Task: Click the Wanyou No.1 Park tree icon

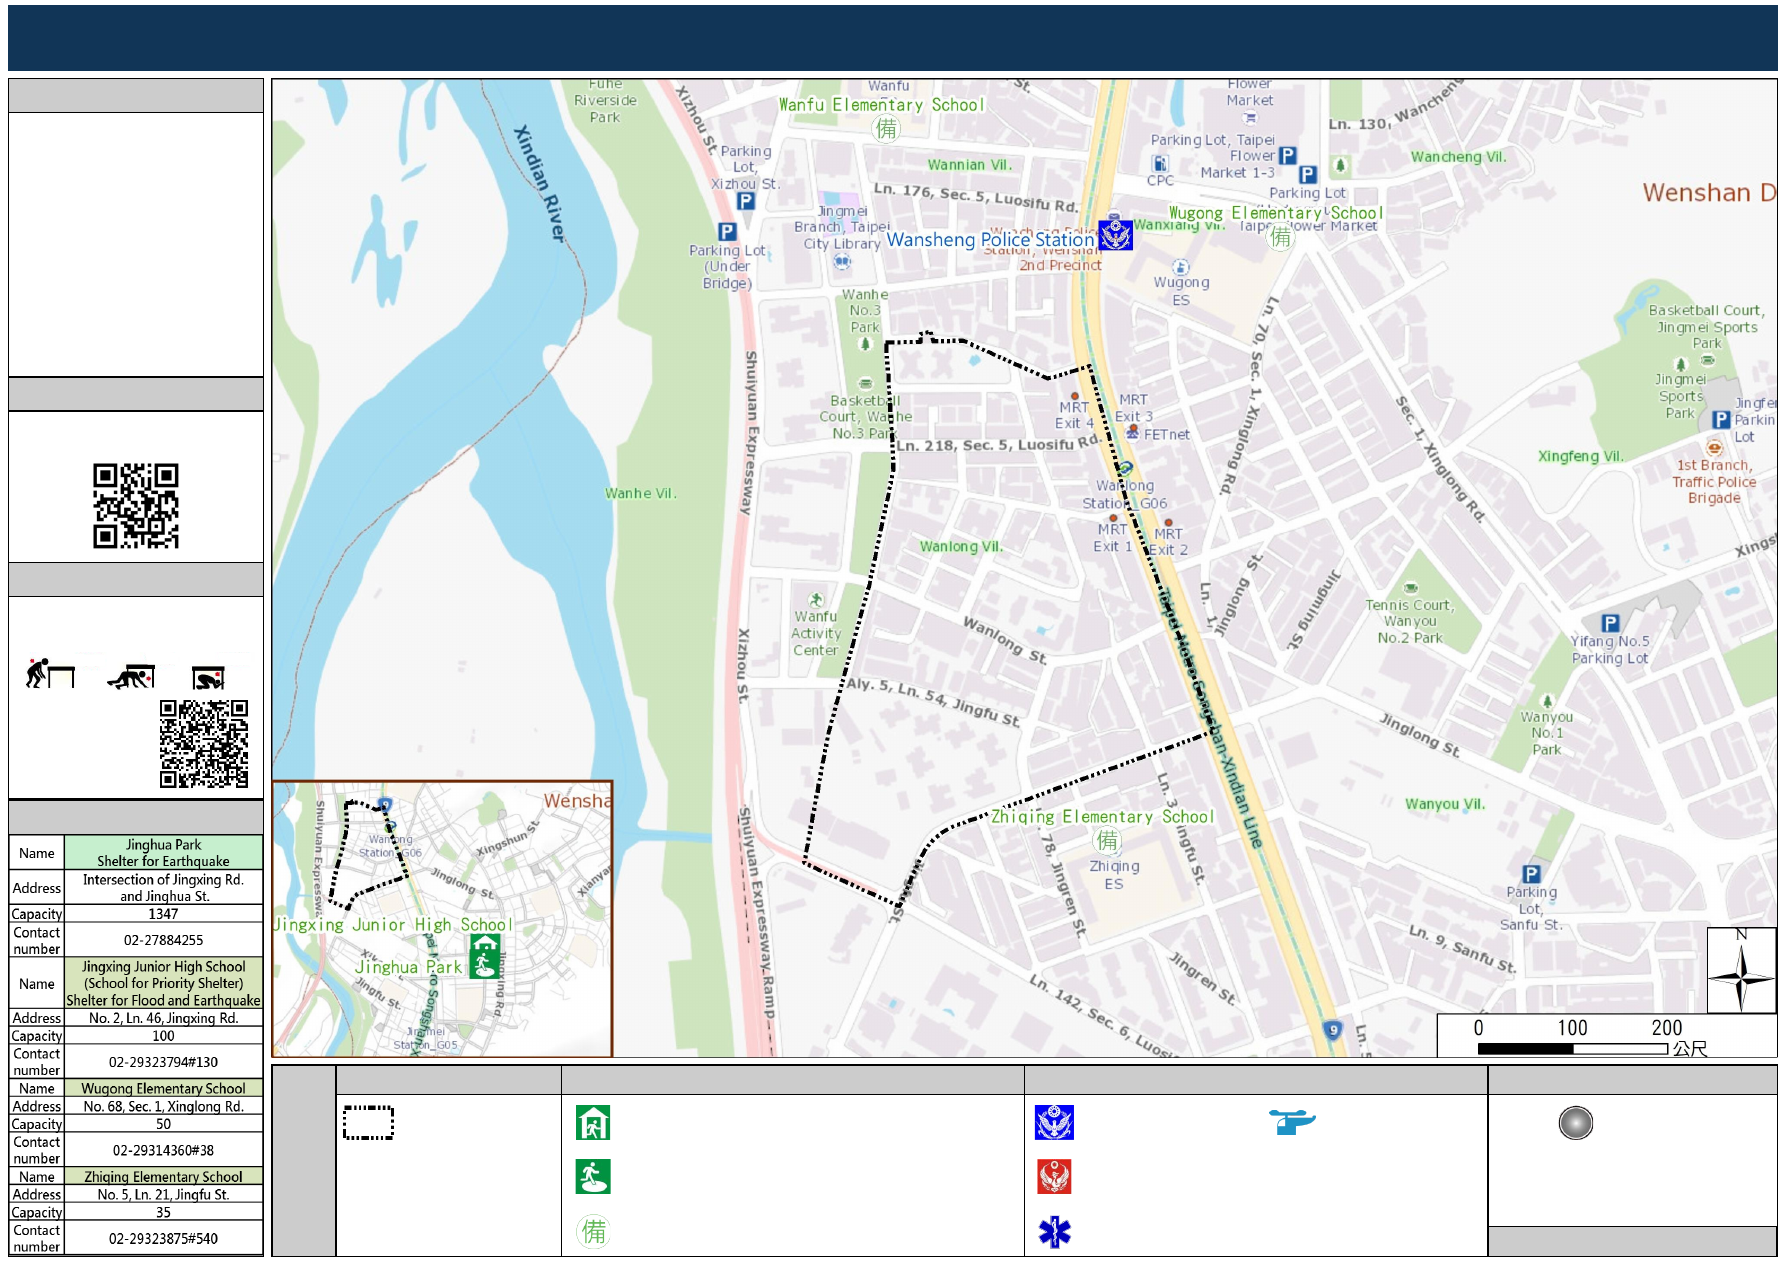Action: [x=1547, y=701]
